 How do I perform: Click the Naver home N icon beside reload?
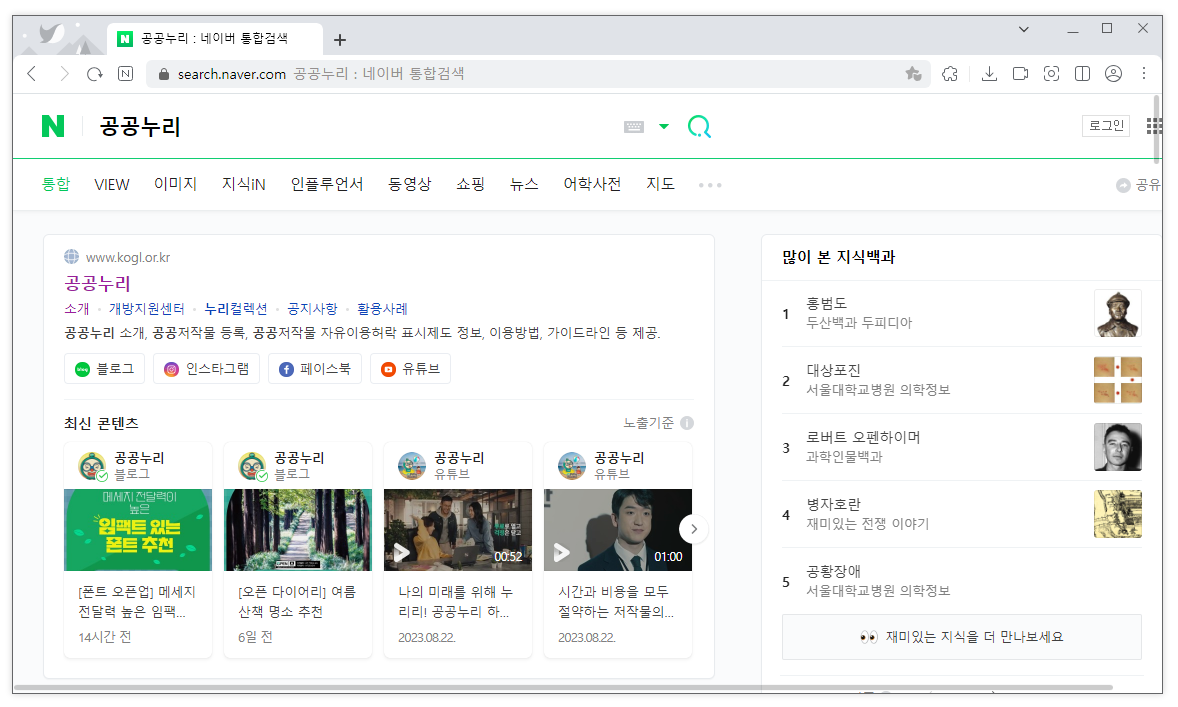point(125,74)
